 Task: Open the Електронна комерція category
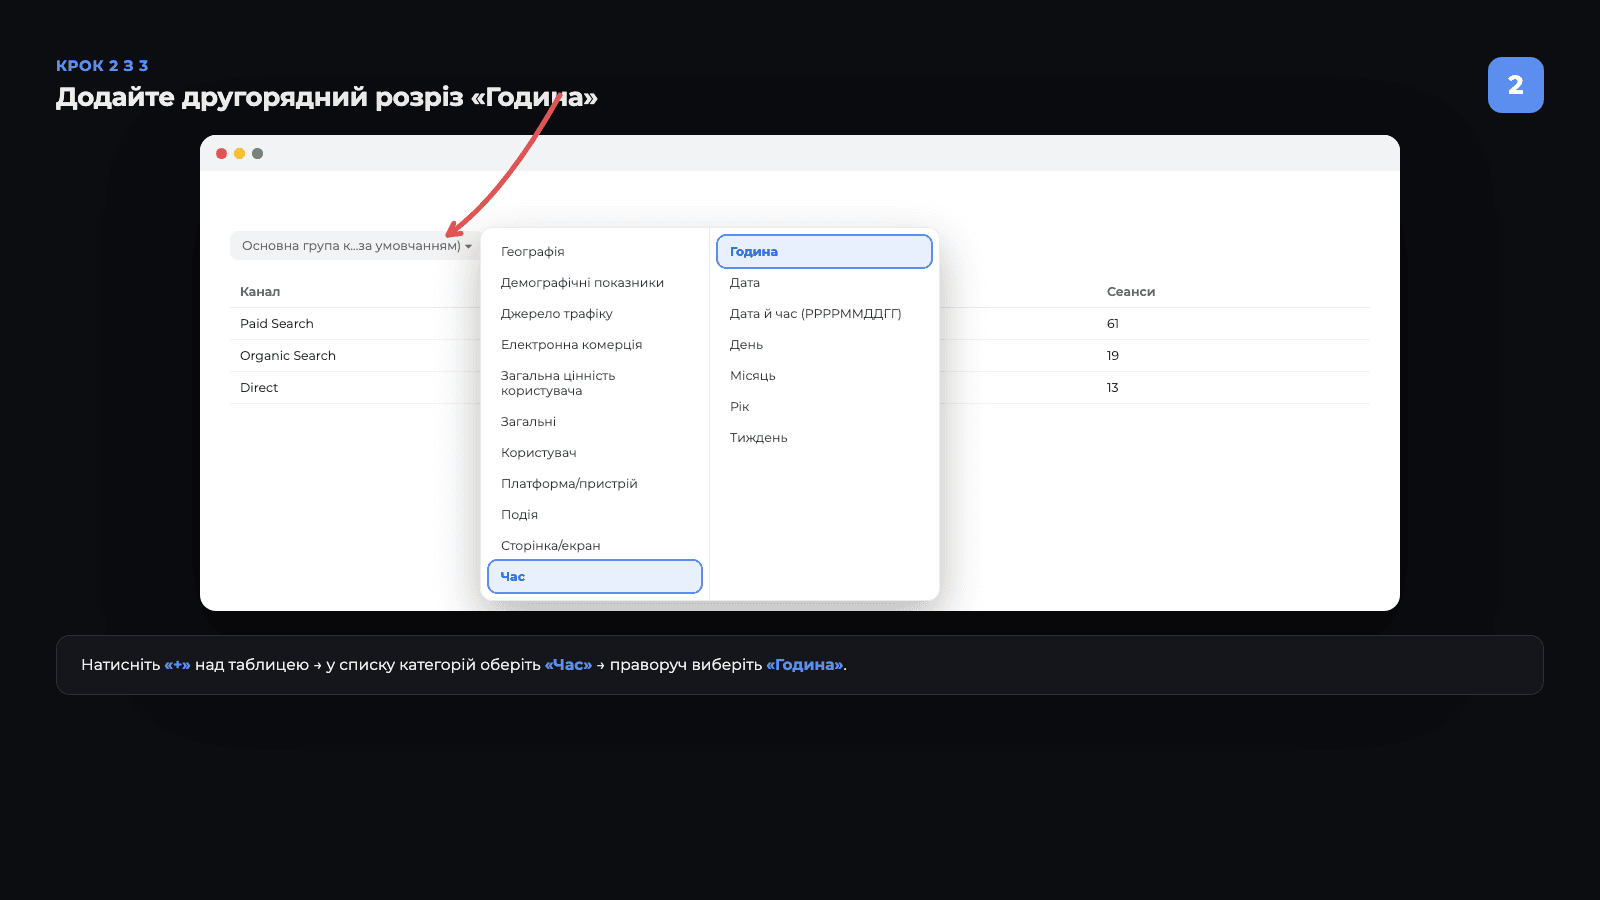click(x=571, y=345)
